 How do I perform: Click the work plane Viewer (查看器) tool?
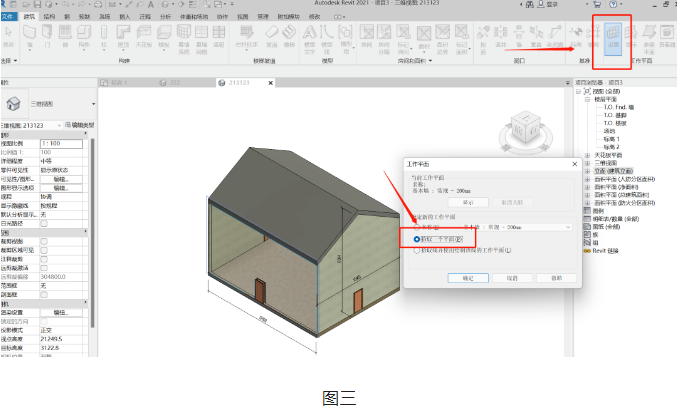tap(667, 36)
